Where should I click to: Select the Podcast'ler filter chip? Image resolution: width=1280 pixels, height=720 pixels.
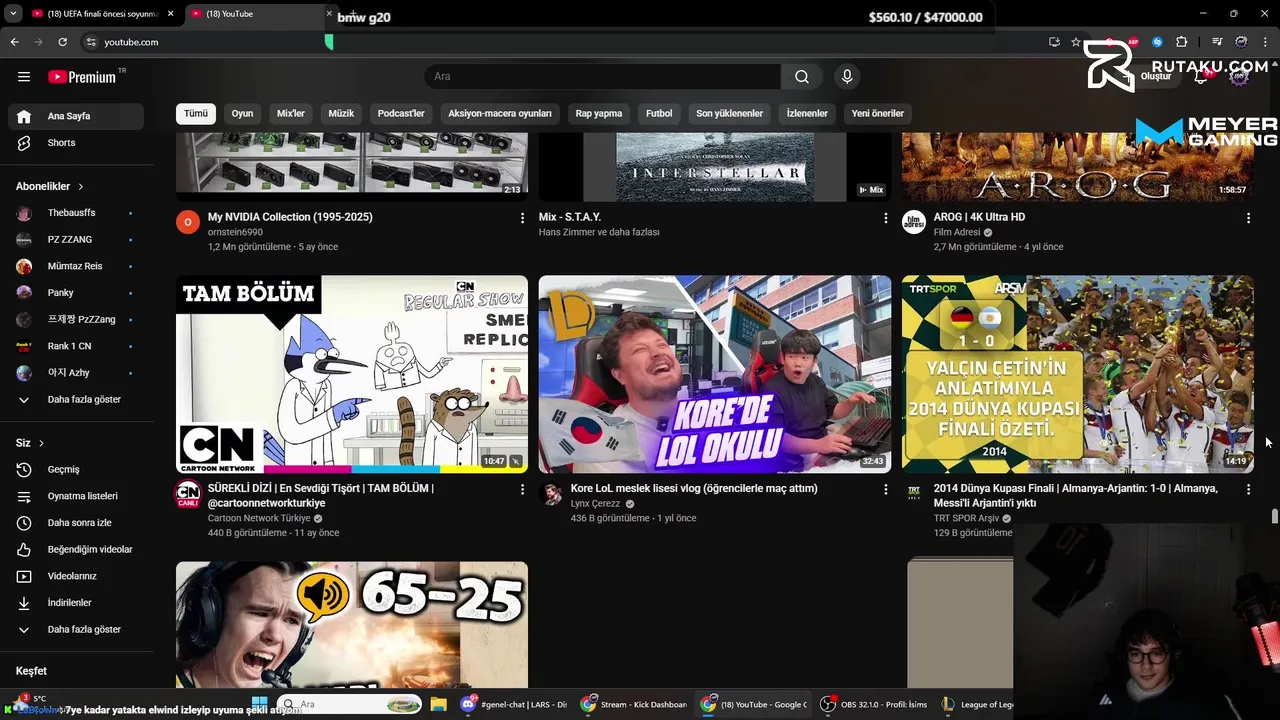click(401, 113)
